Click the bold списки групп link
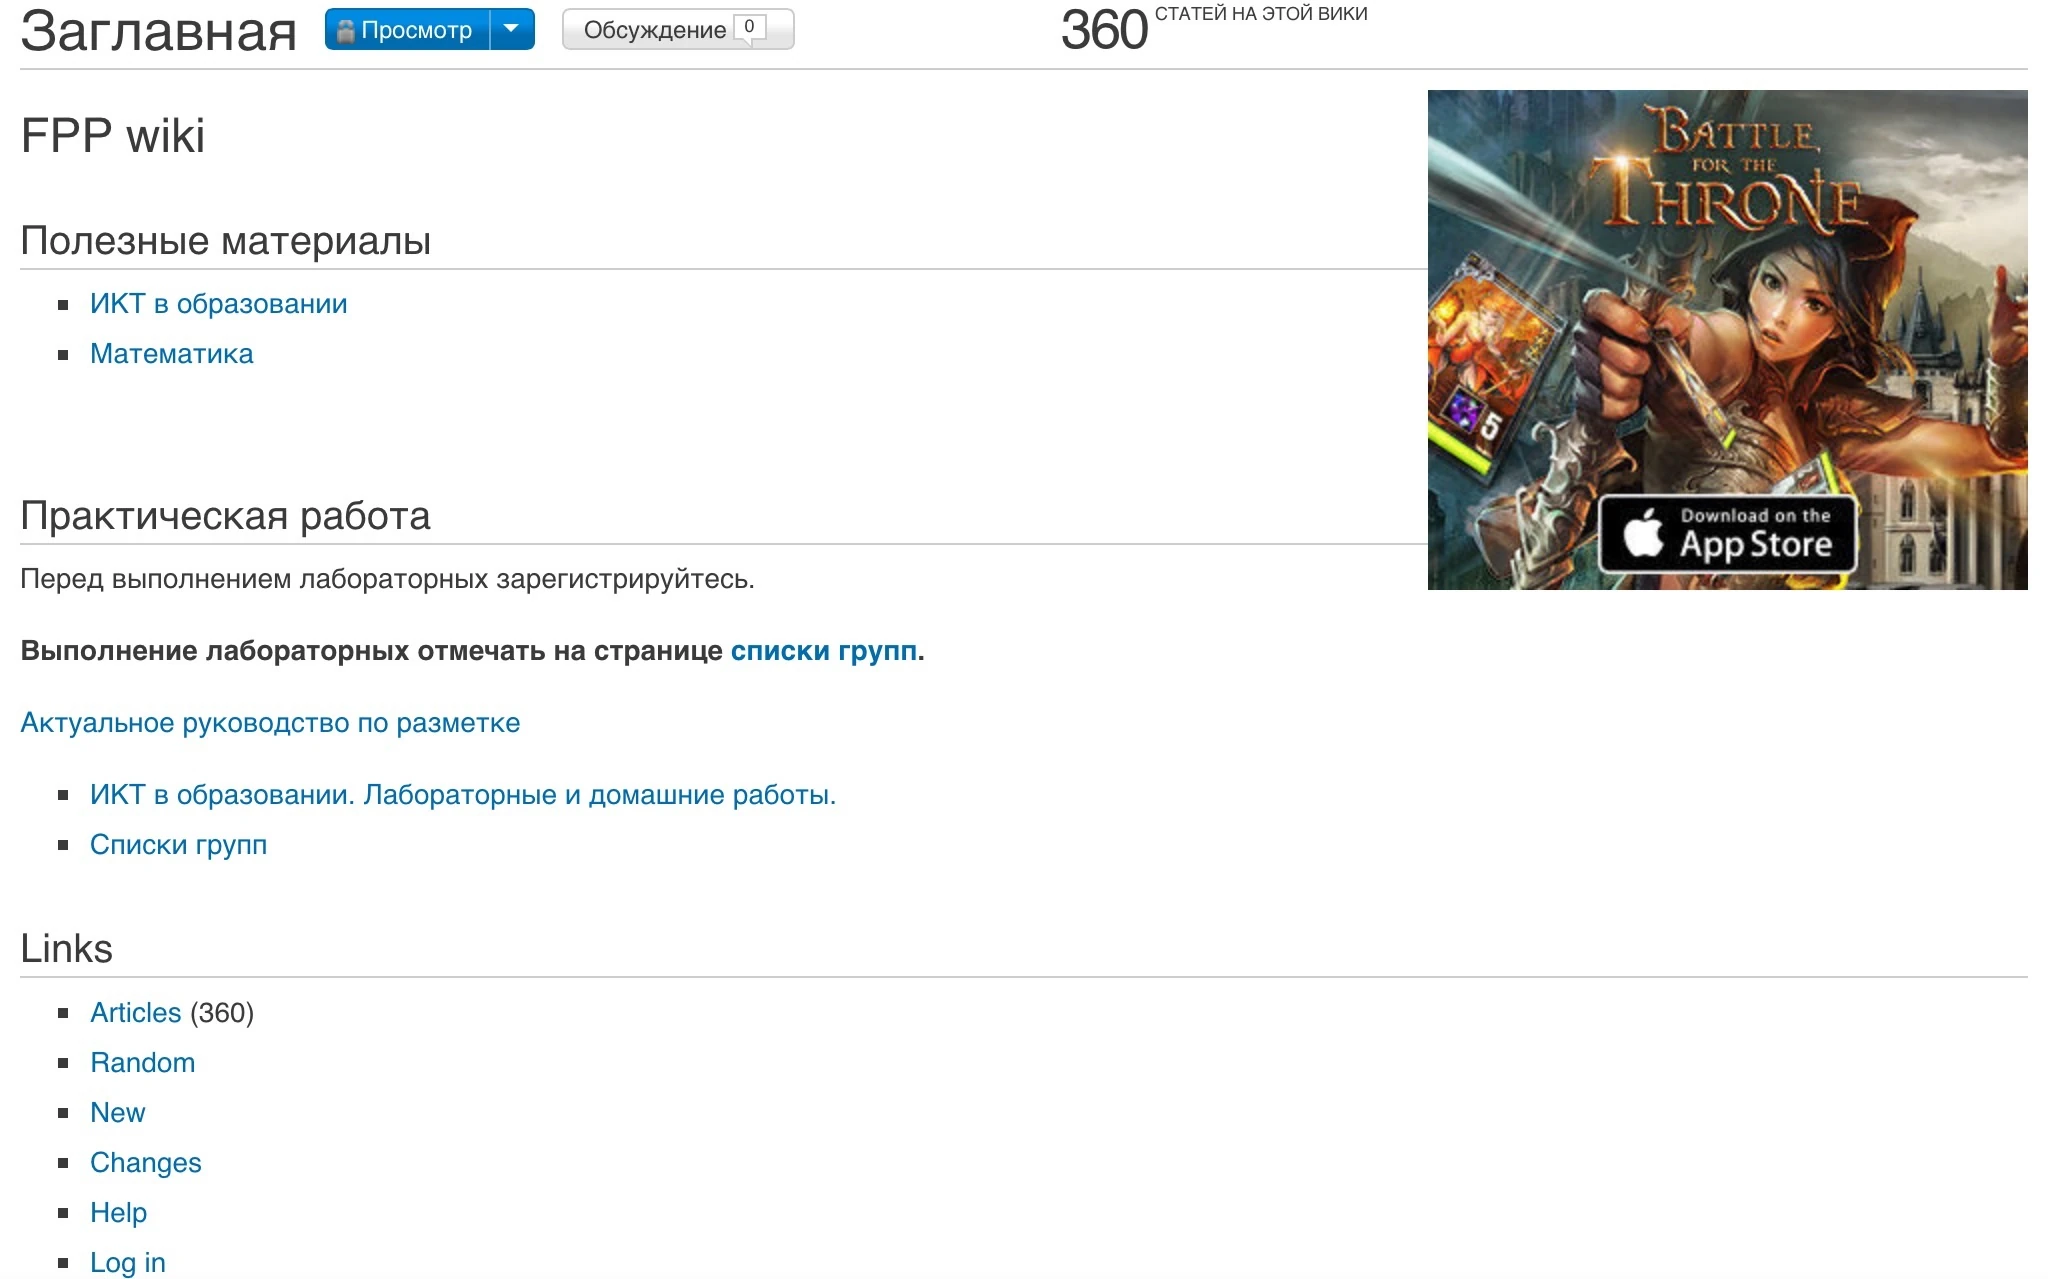Image resolution: width=2048 pixels, height=1279 pixels. click(823, 651)
